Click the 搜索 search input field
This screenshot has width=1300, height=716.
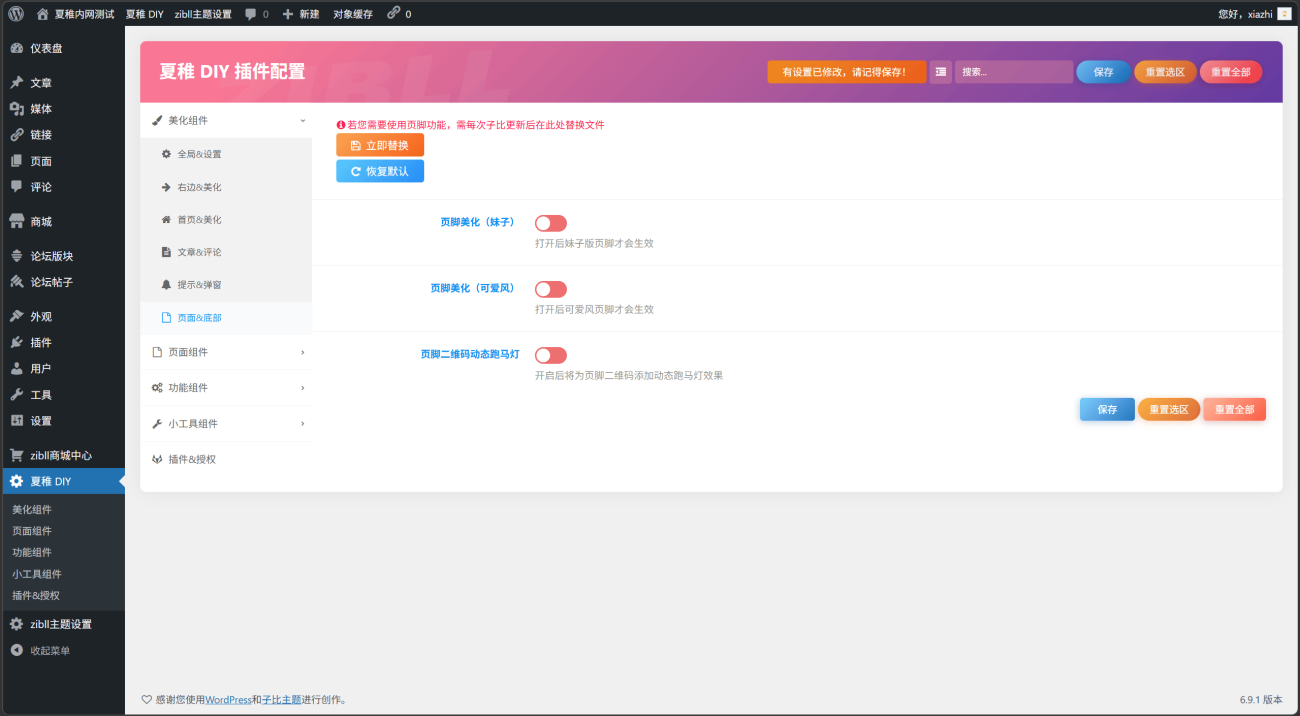[1013, 72]
